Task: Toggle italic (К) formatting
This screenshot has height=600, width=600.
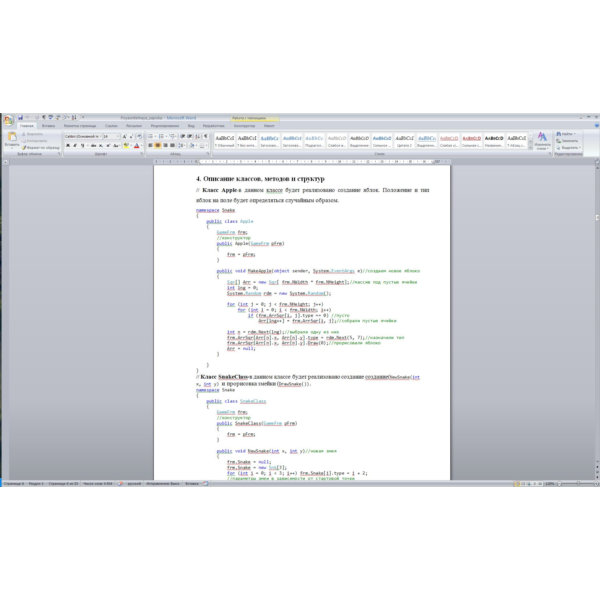Action: coord(75,146)
